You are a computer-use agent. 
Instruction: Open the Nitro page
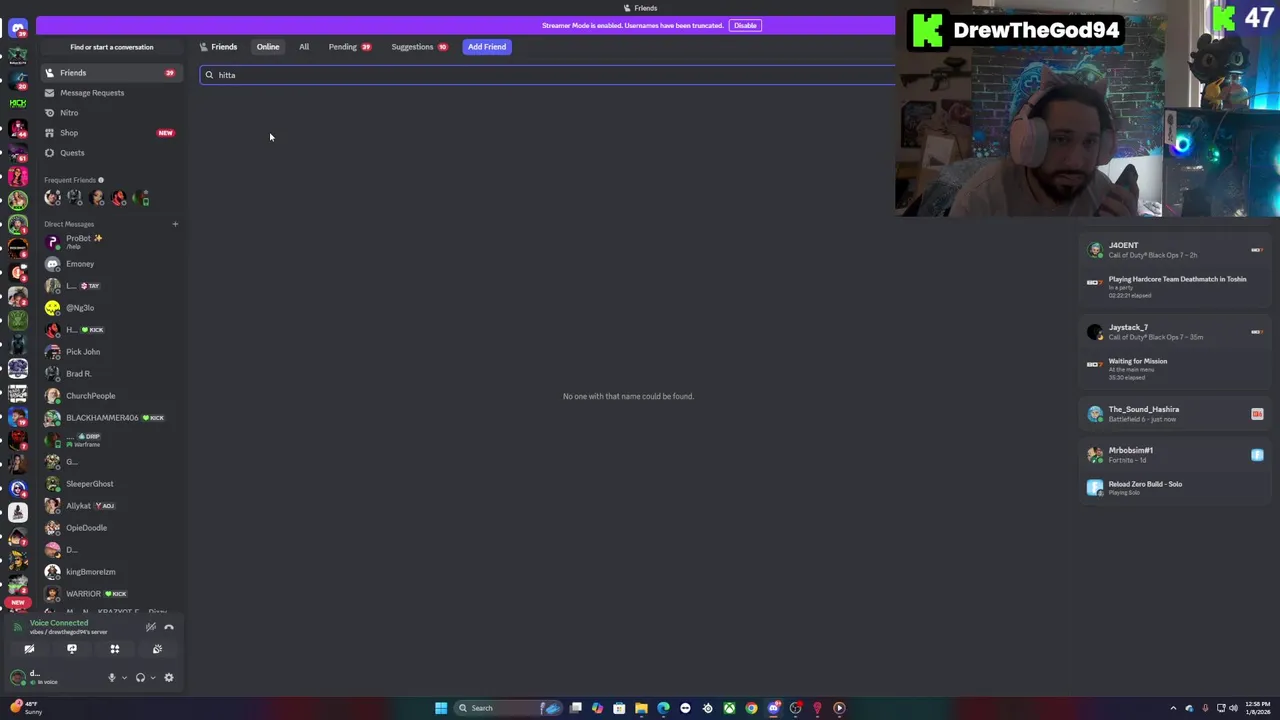click(x=111, y=113)
